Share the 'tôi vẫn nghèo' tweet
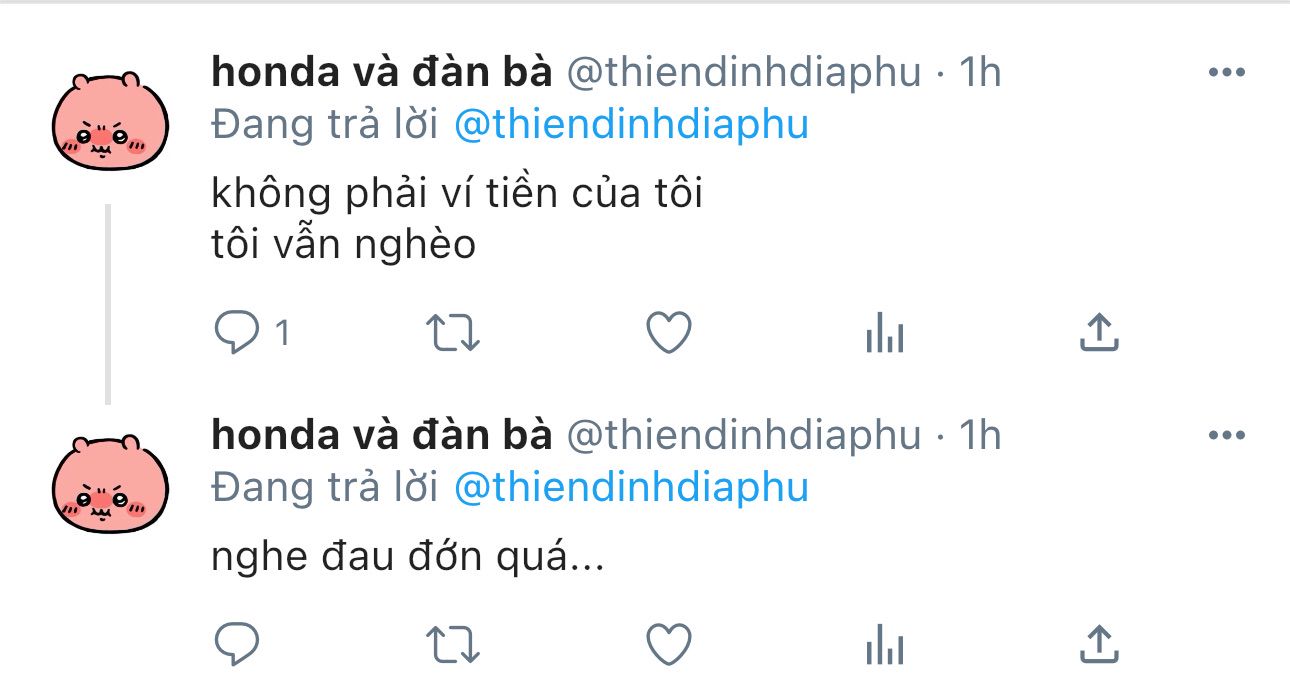1290x692 pixels. tap(1099, 332)
